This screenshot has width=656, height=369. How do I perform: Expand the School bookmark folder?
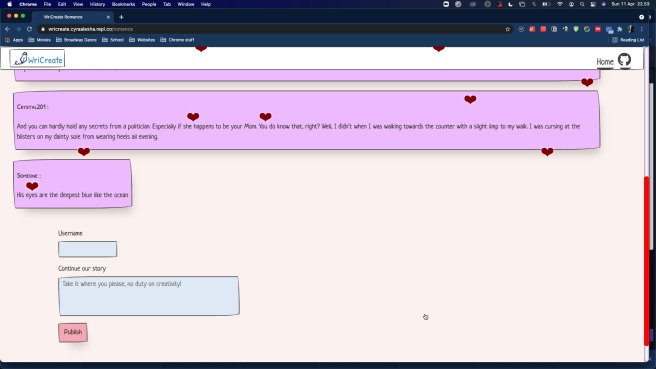[x=113, y=40]
